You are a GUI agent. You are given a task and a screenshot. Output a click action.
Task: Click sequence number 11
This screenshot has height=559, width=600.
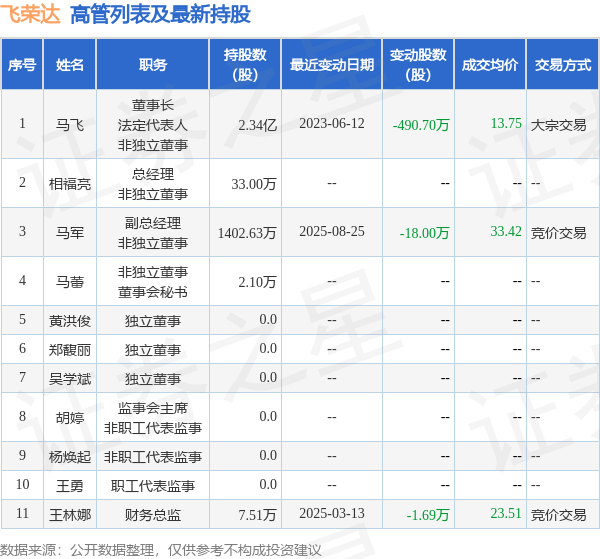(x=22, y=513)
